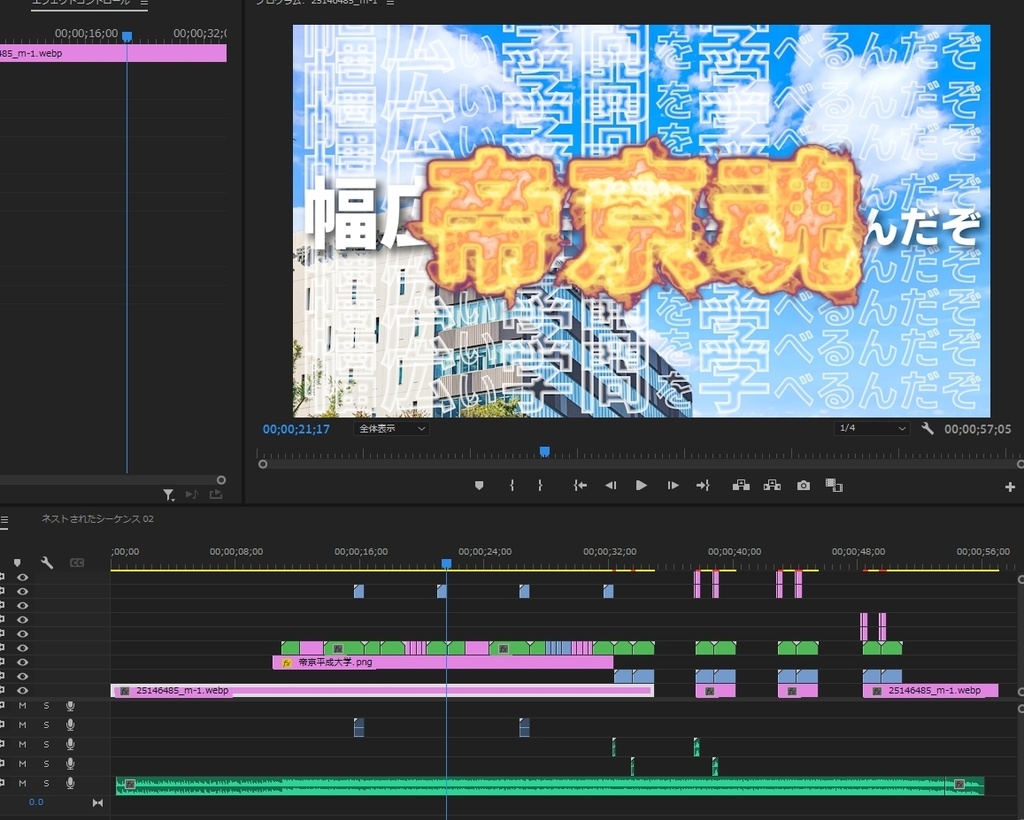Add a marker in the Program monitor

click(x=479, y=485)
